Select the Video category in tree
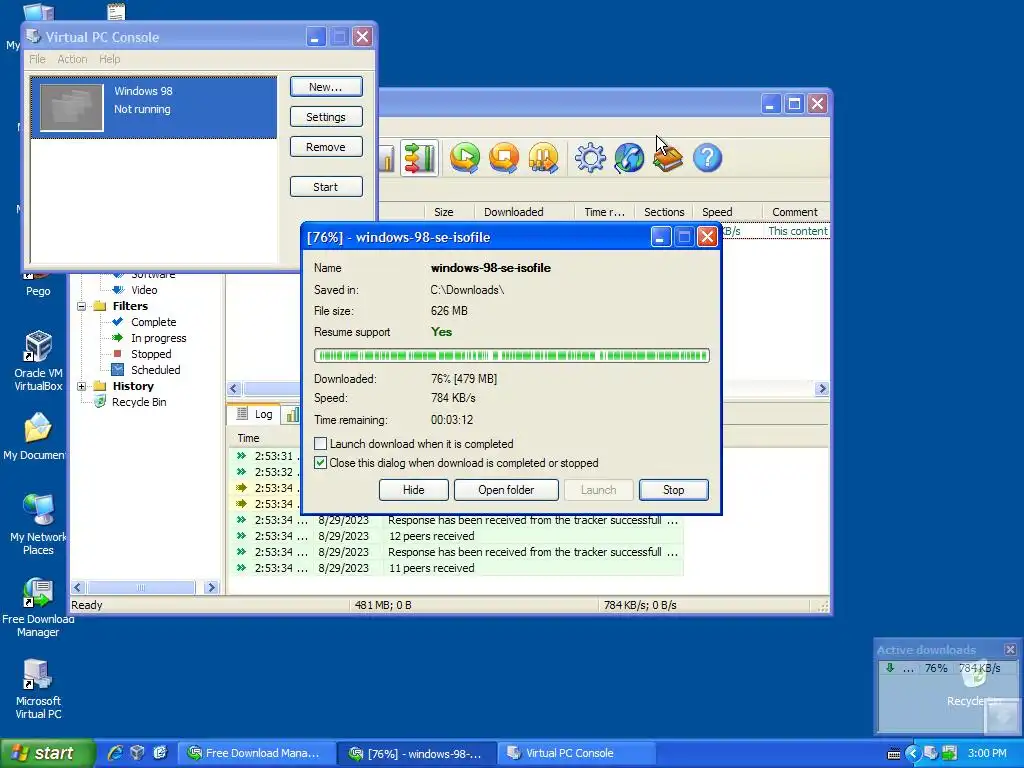1024x768 pixels. [144, 290]
